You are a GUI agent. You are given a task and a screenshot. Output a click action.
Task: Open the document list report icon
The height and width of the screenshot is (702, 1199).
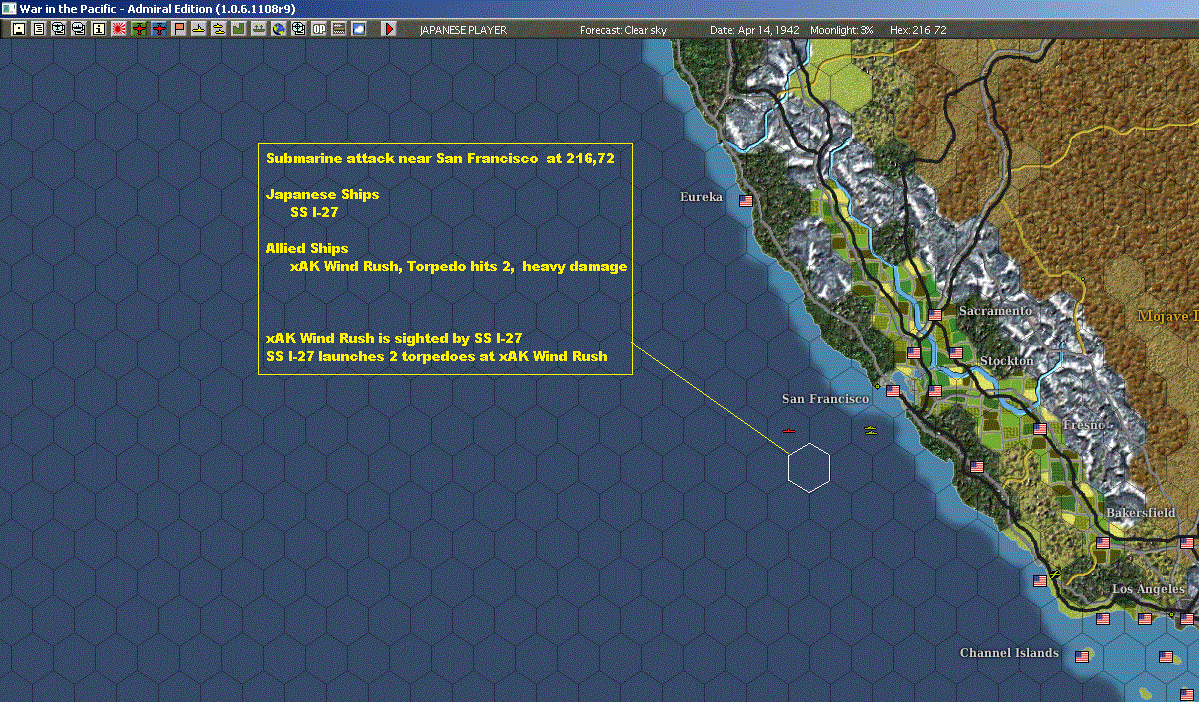pyautogui.click(x=39, y=29)
